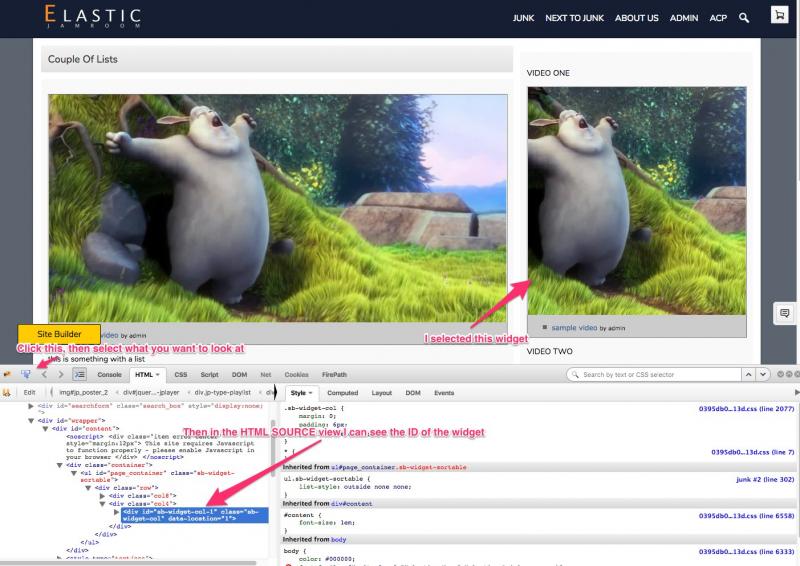
Task: Switch to the Console tab
Action: pyautogui.click(x=109, y=374)
